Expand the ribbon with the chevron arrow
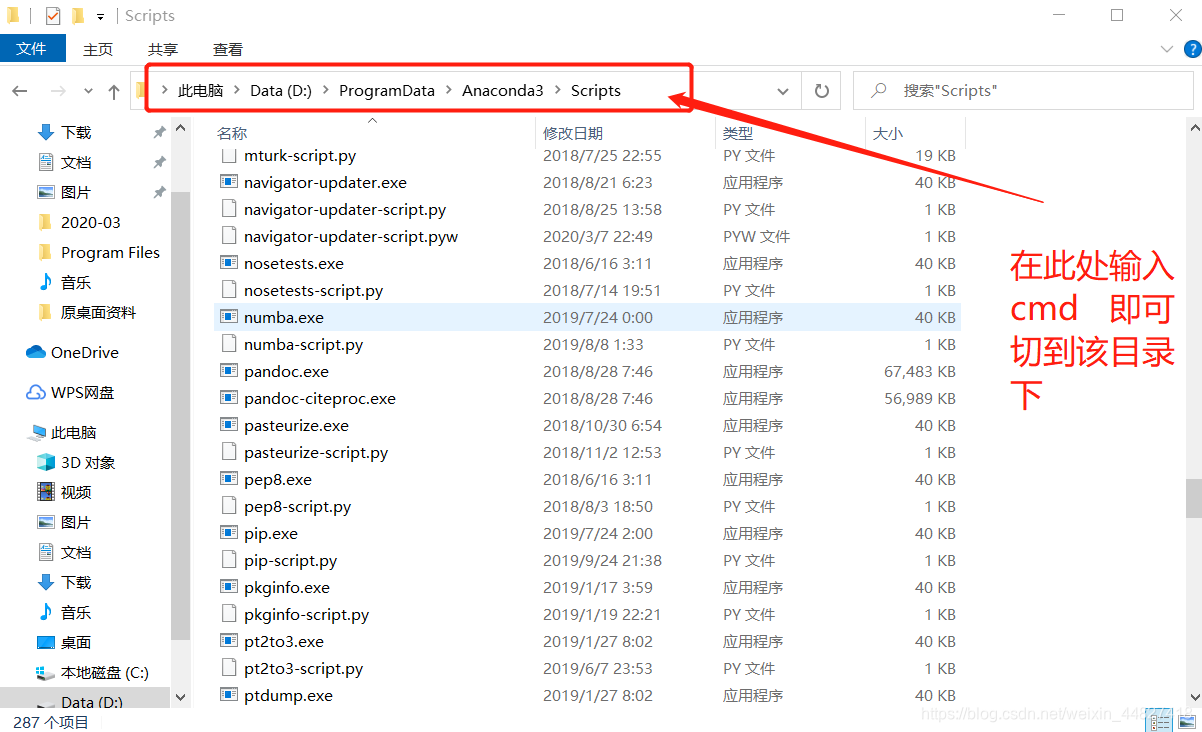The image size is (1202, 732). pos(1166,48)
